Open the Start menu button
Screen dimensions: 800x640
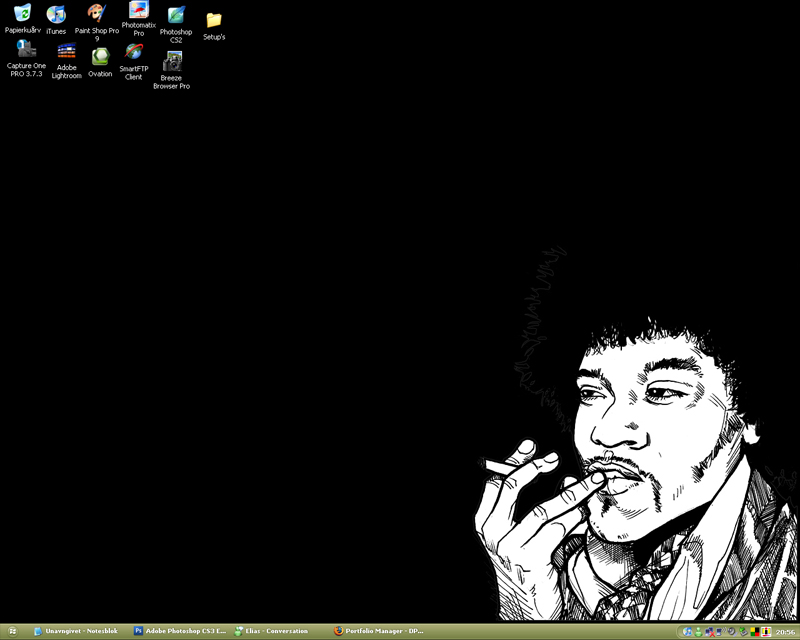[12, 631]
